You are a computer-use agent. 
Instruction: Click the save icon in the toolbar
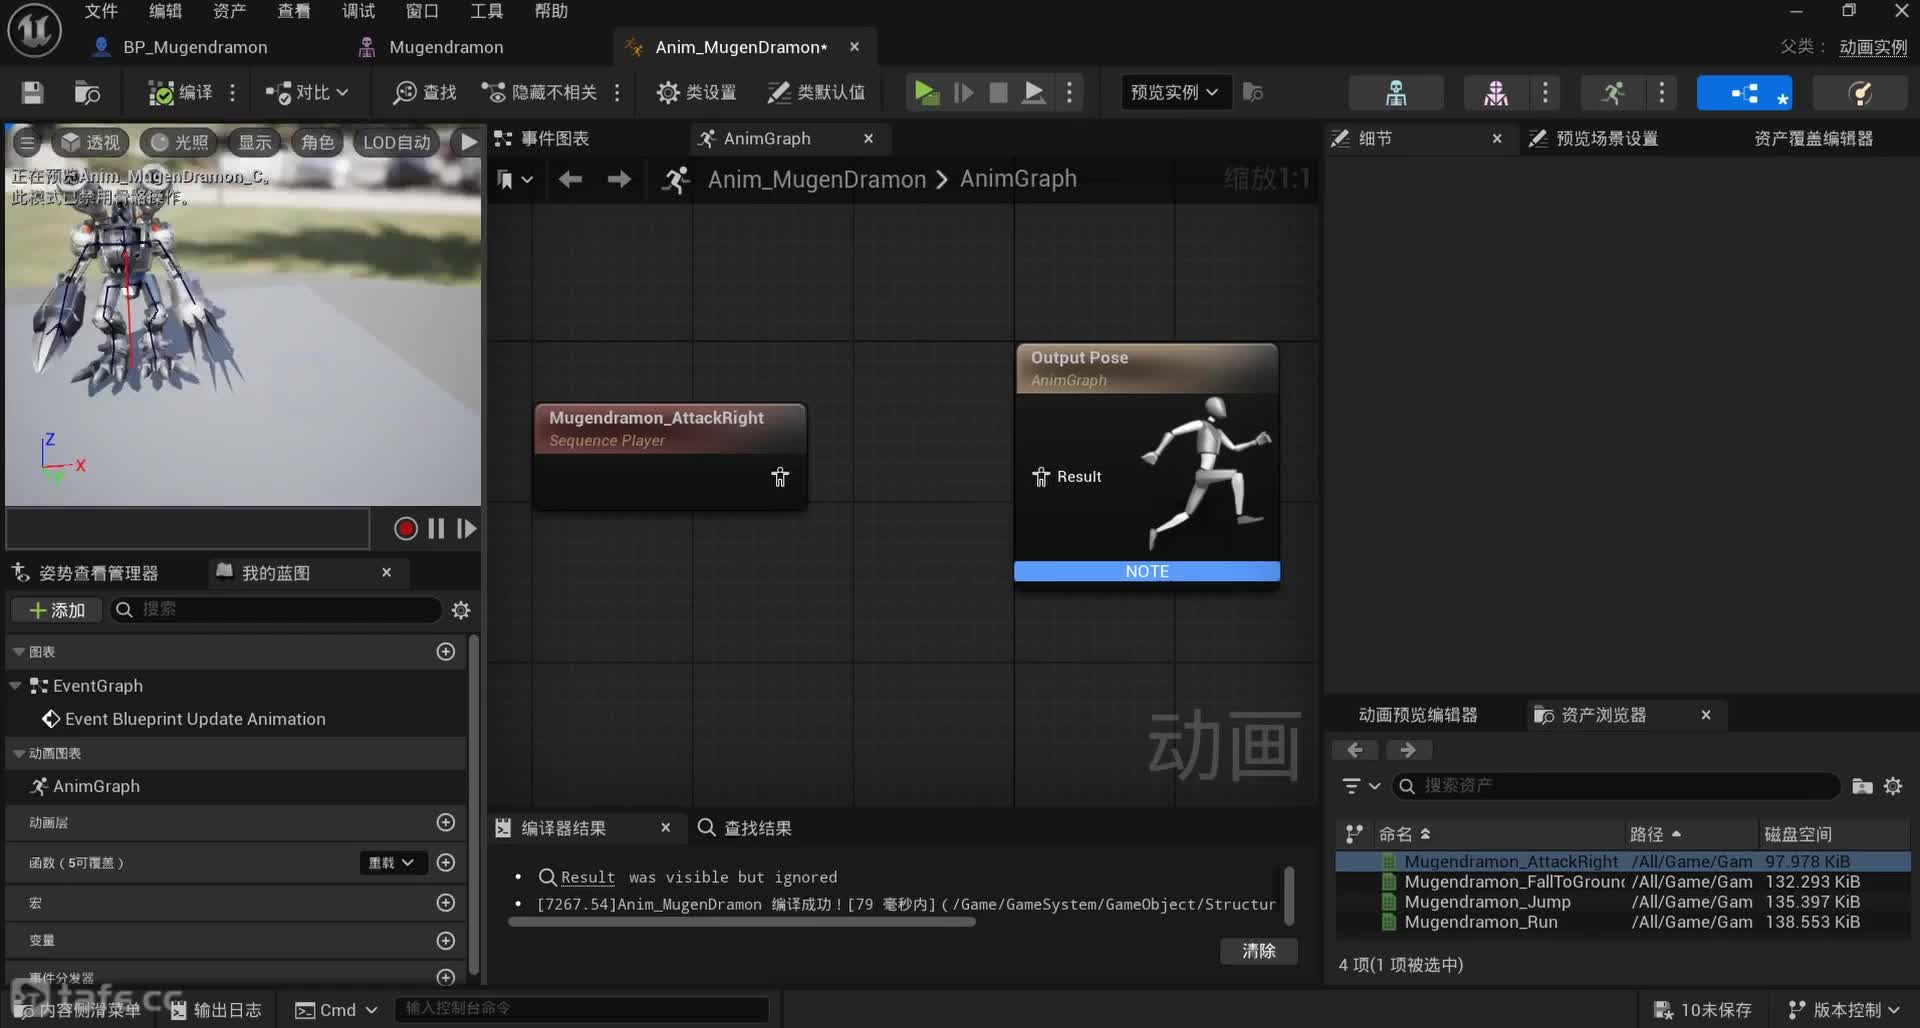pos(32,93)
